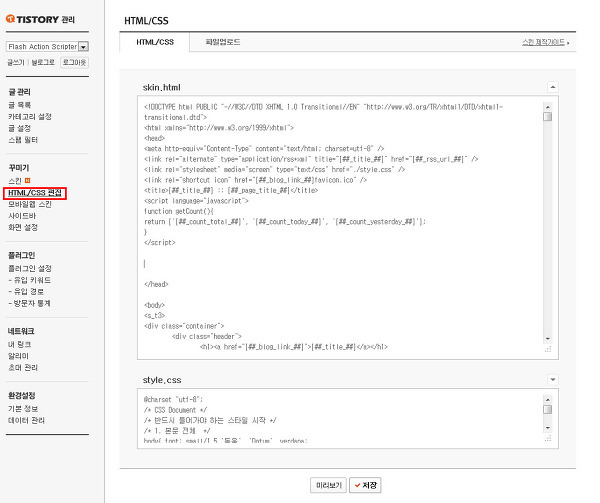Open 사이드바 settings

pyautogui.click(x=22, y=216)
